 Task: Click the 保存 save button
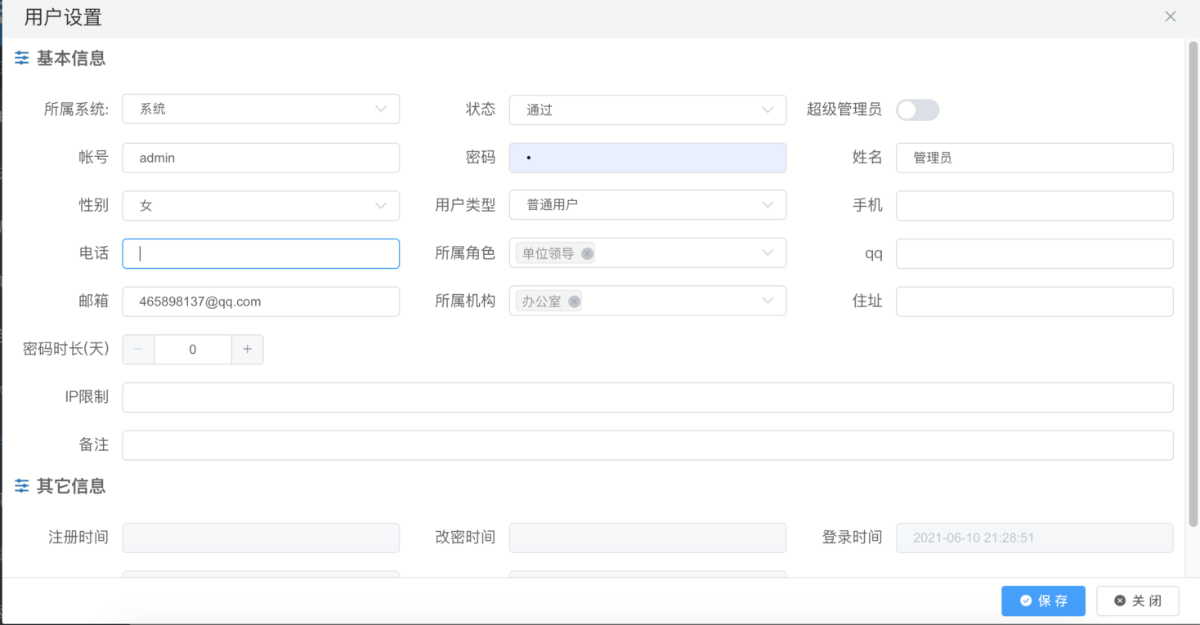coord(1043,601)
